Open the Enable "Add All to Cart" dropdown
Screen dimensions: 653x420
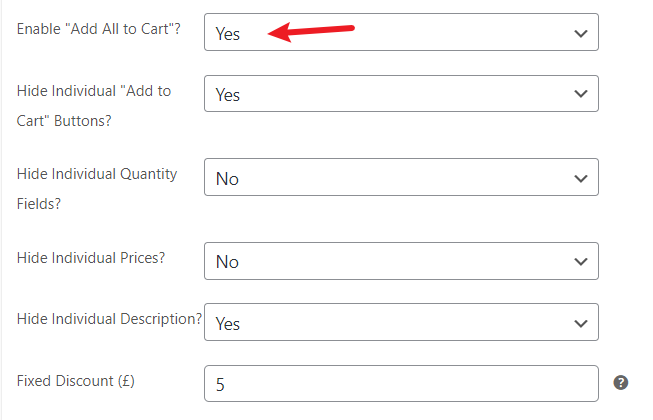pos(401,32)
